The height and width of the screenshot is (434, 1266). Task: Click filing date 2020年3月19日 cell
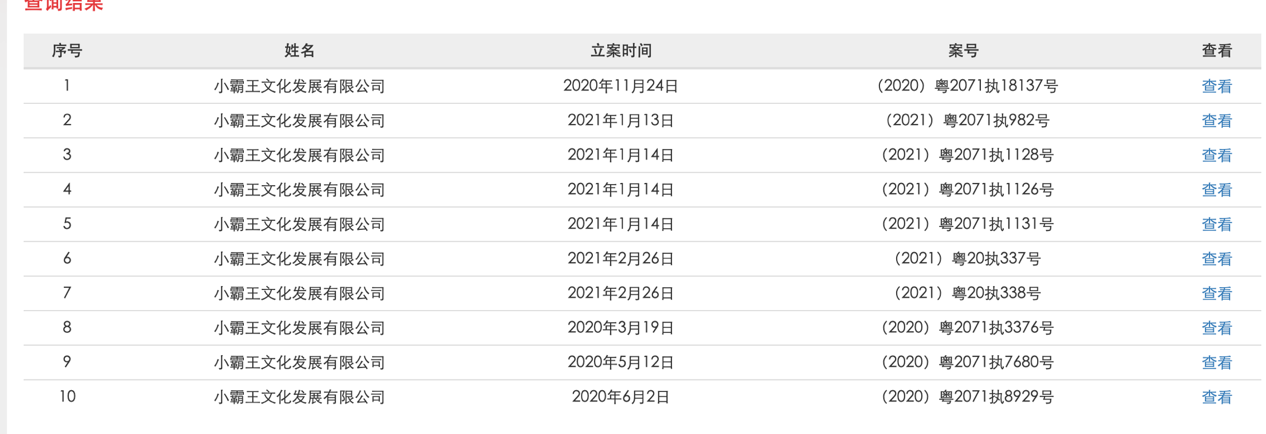621,328
